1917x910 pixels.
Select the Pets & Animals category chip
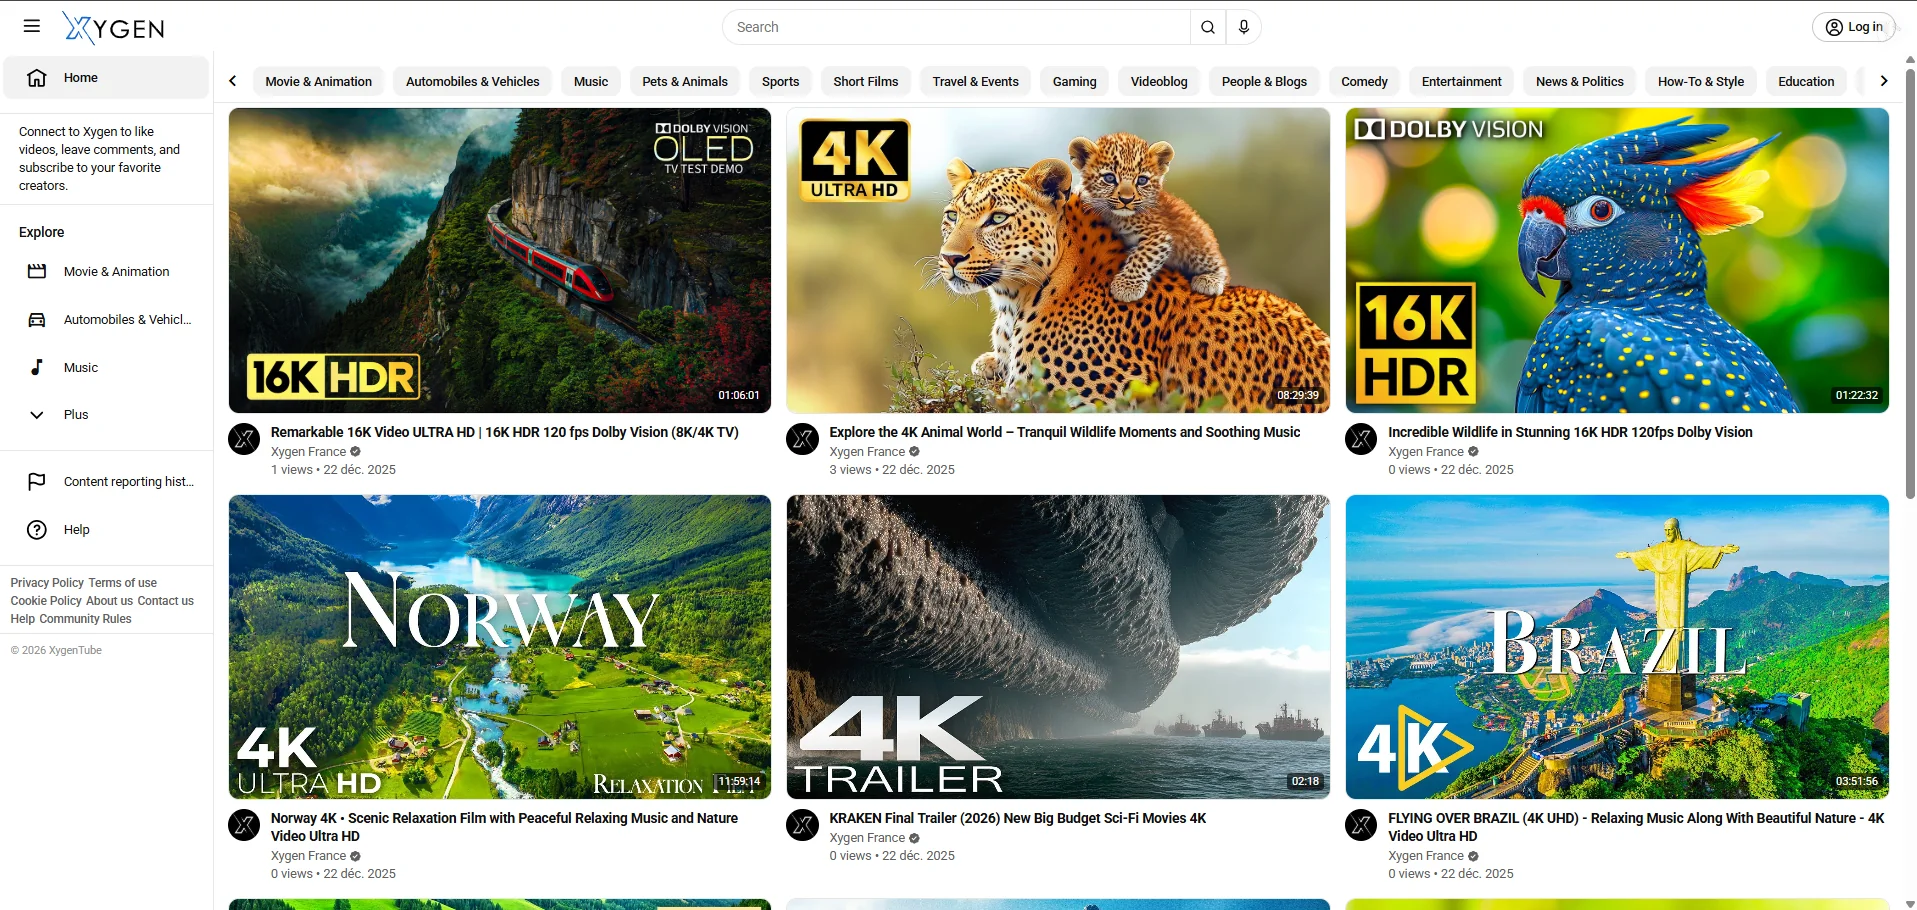(x=684, y=82)
